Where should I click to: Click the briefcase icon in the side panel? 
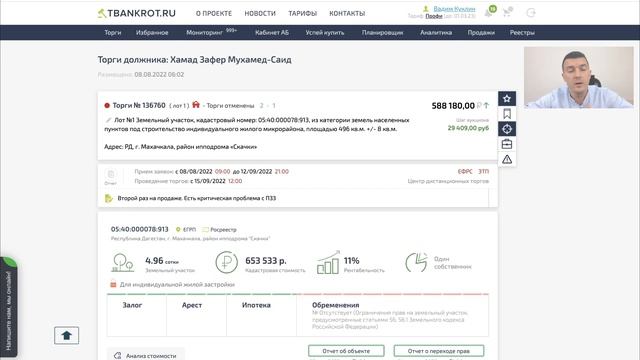pyautogui.click(x=507, y=144)
